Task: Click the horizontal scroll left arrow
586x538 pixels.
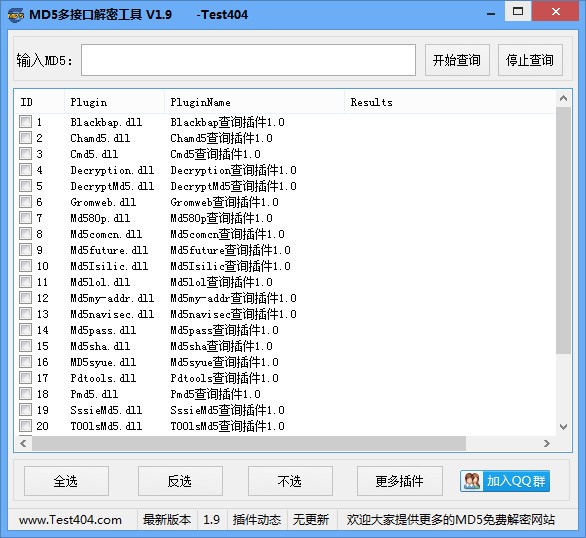Action: (x=24, y=443)
